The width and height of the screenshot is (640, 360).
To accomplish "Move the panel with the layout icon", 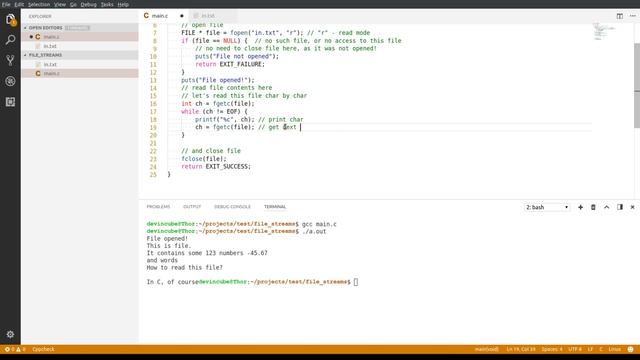I will pyautogui.click(x=620, y=207).
